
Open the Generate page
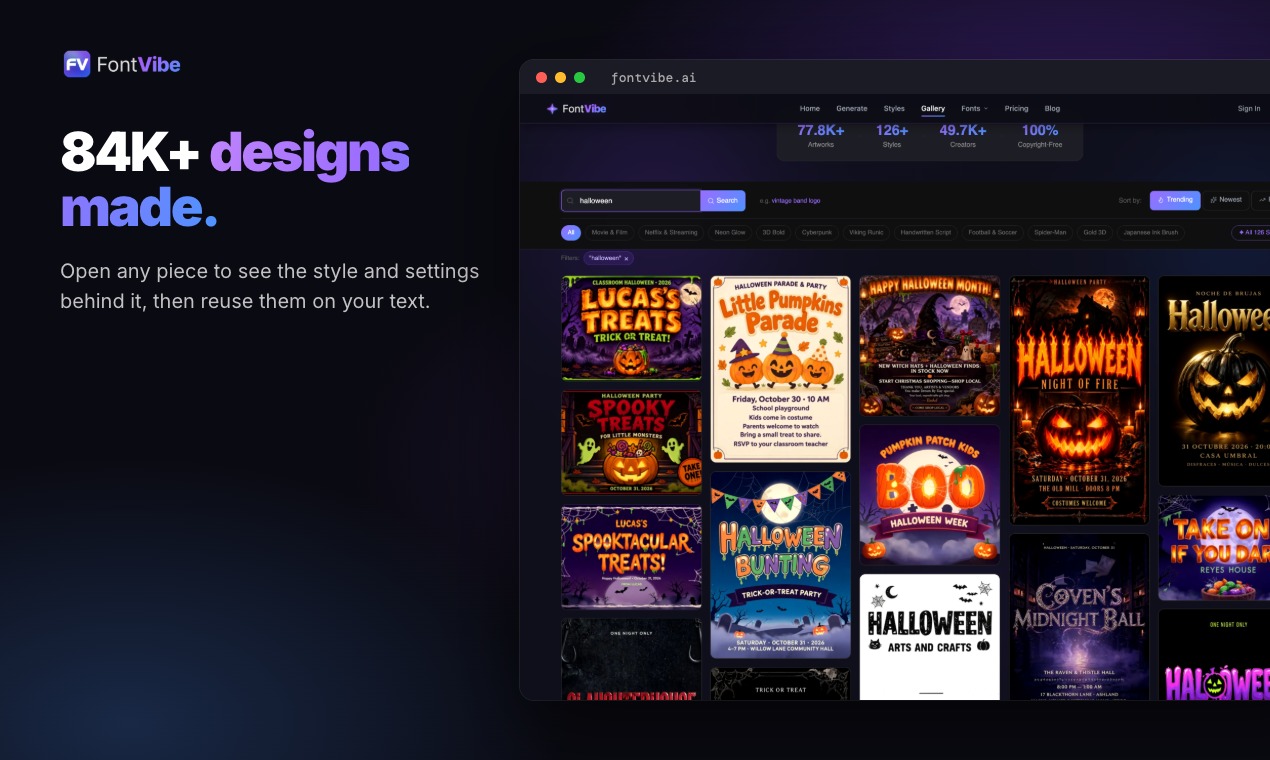click(x=852, y=109)
